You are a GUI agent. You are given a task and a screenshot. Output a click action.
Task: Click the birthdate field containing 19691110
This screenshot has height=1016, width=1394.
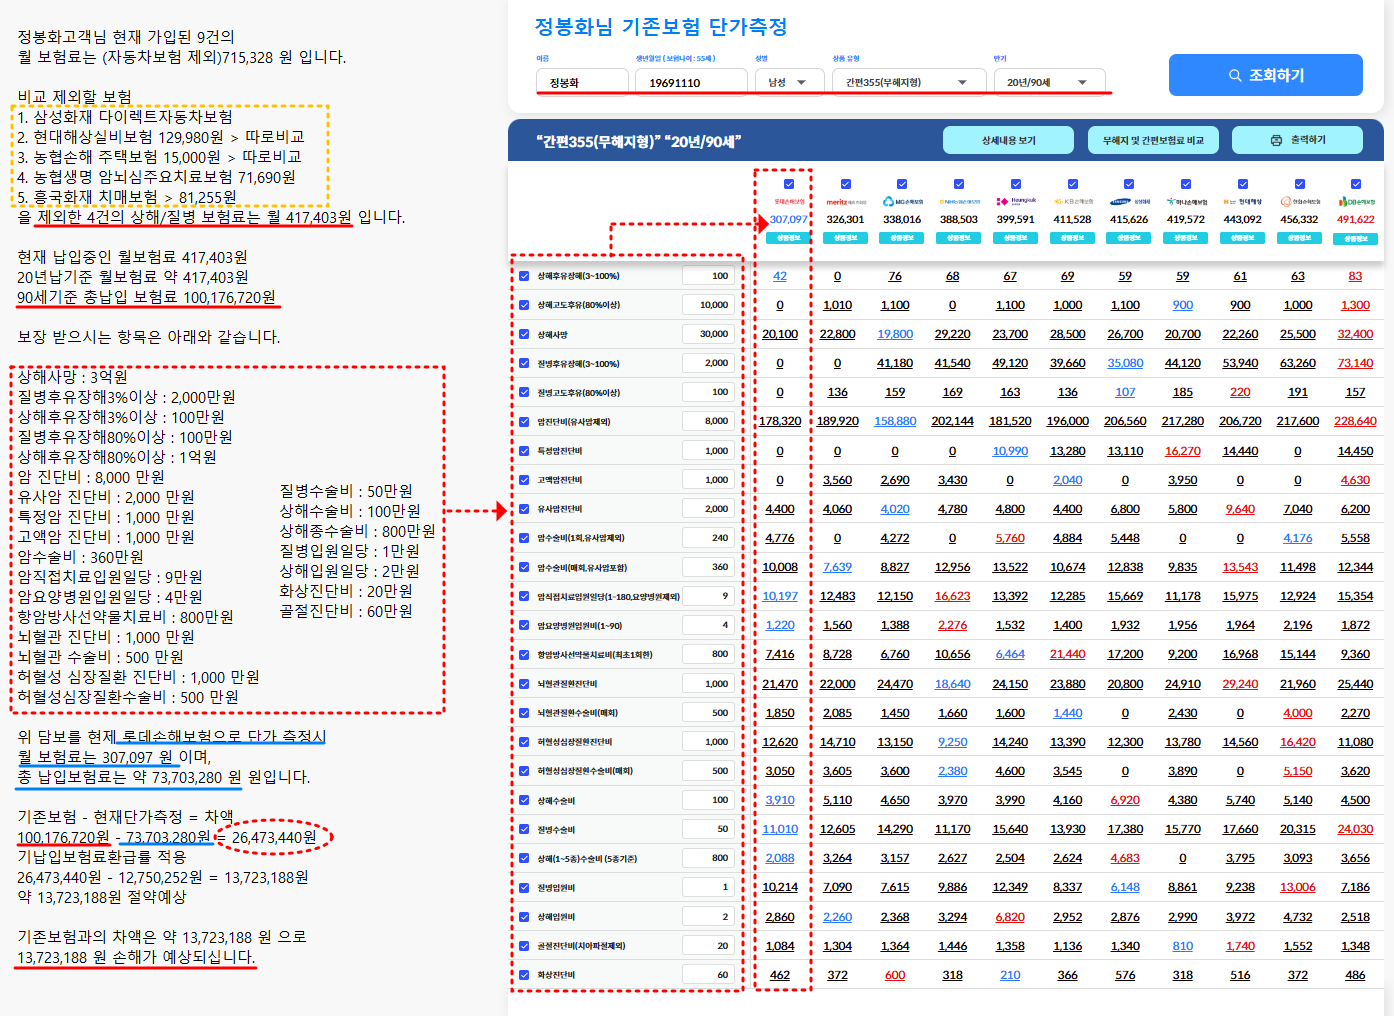coord(691,82)
